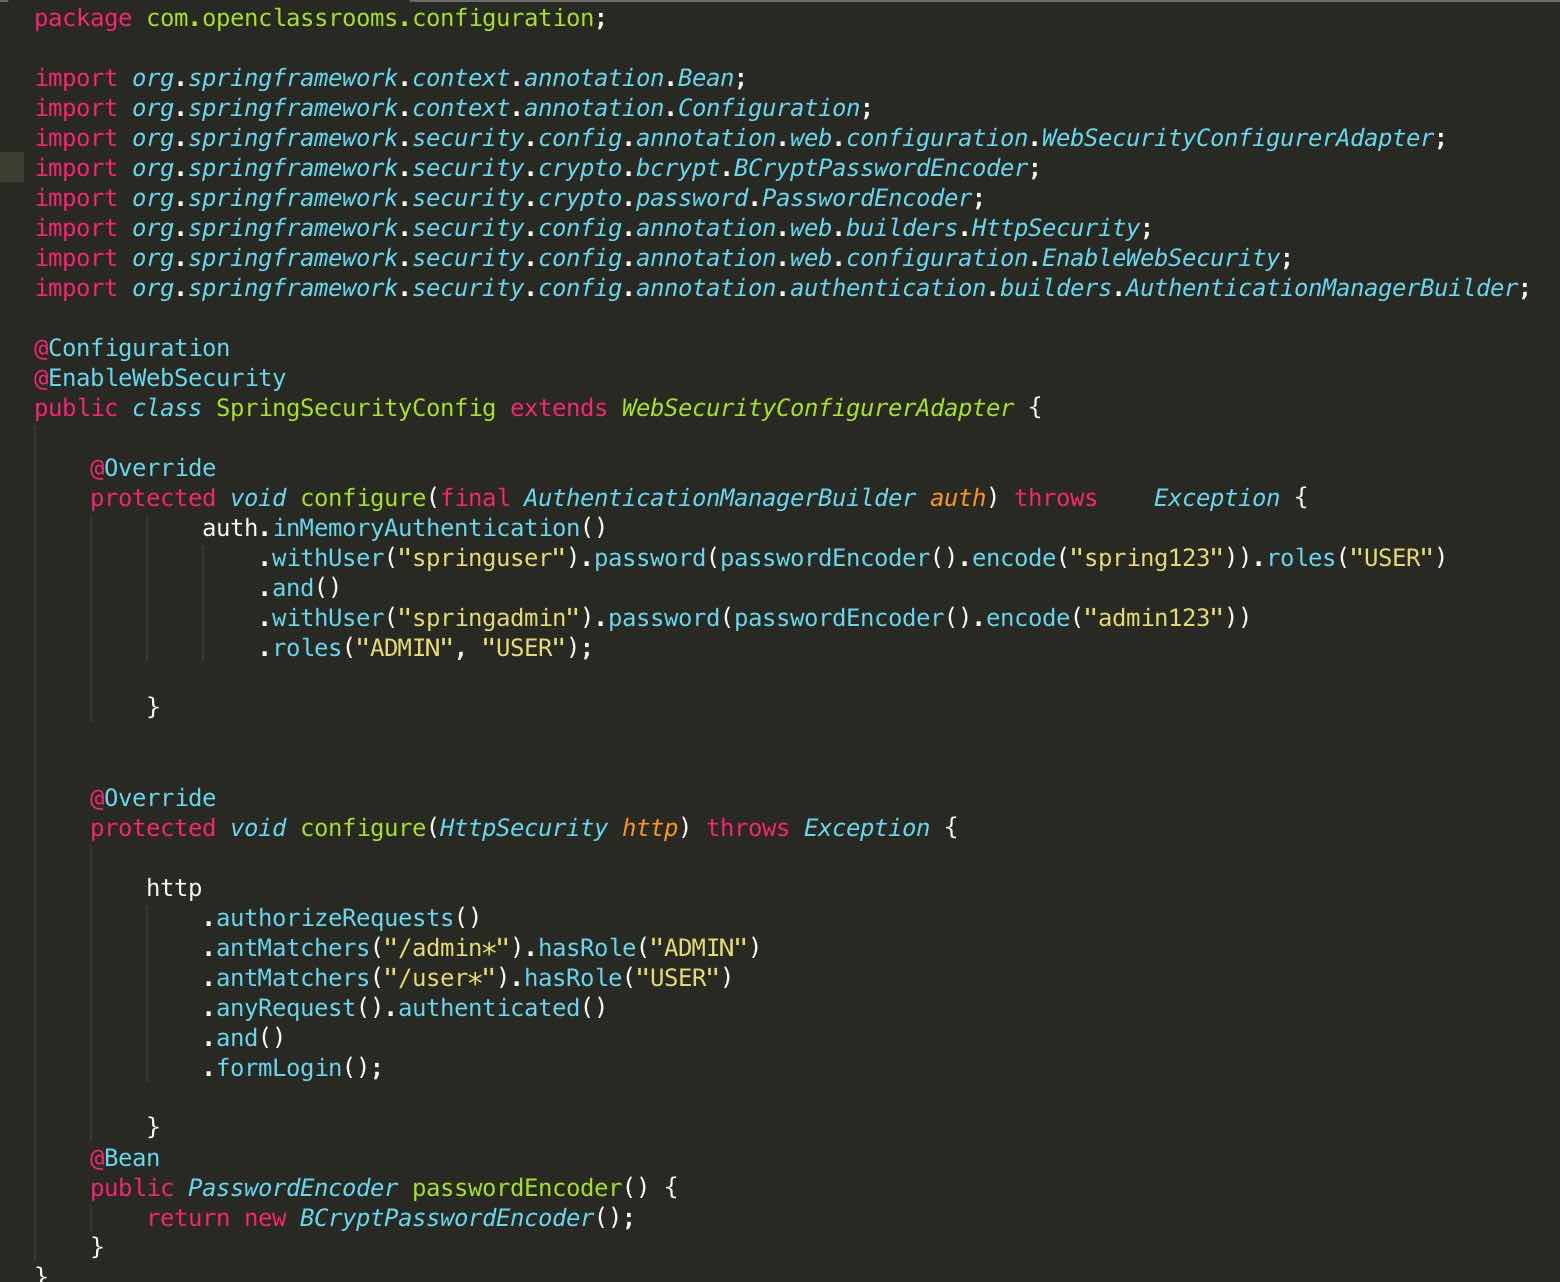
Task: Click the gutter marker beside the BCryptPasswordEncoder import
Action: point(11,168)
